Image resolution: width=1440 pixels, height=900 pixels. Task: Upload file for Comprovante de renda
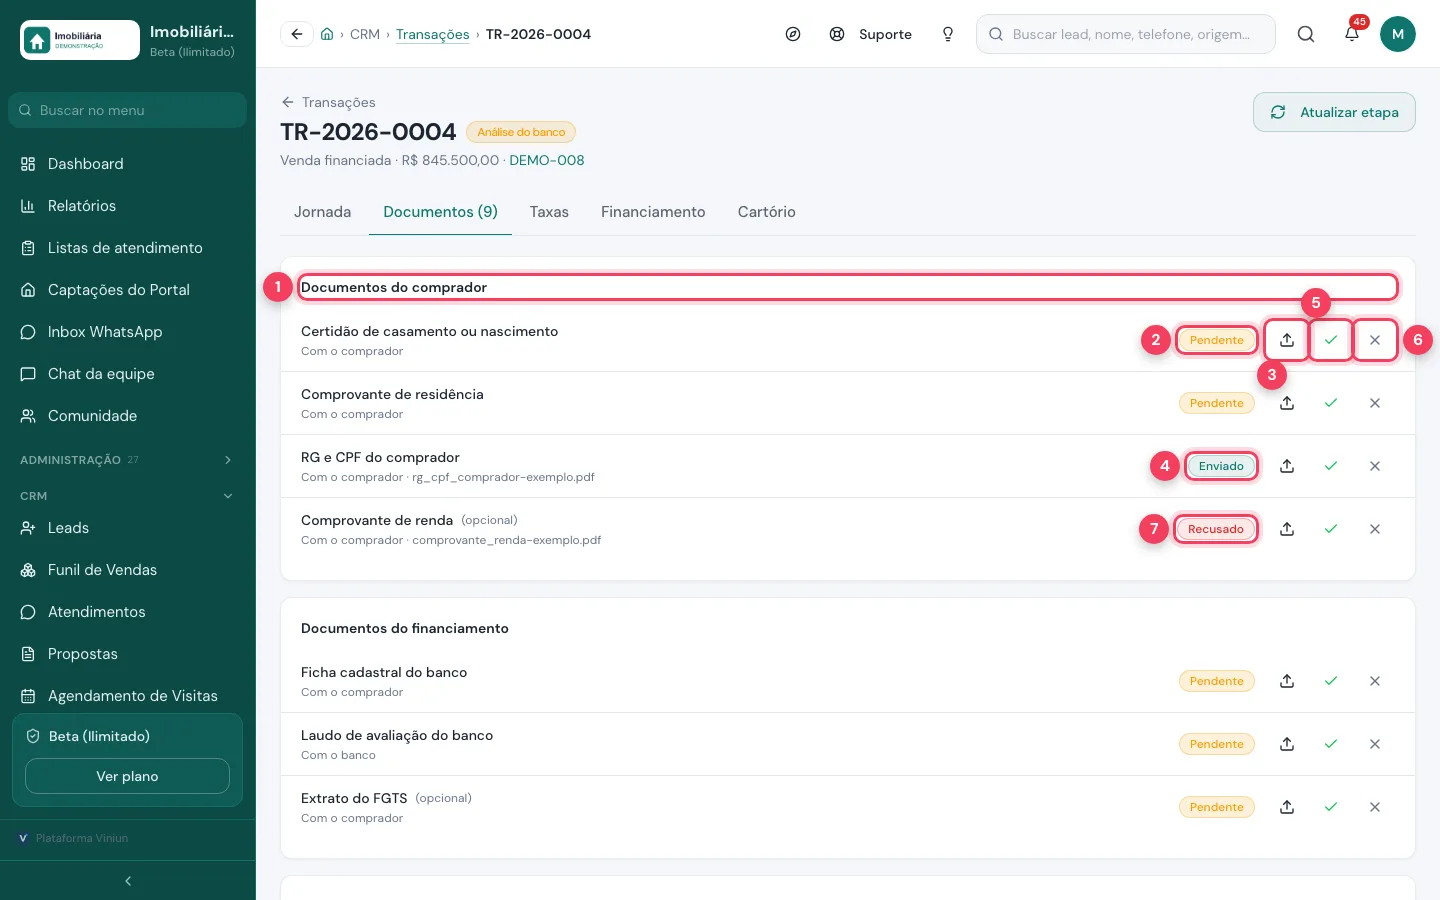[1287, 529]
